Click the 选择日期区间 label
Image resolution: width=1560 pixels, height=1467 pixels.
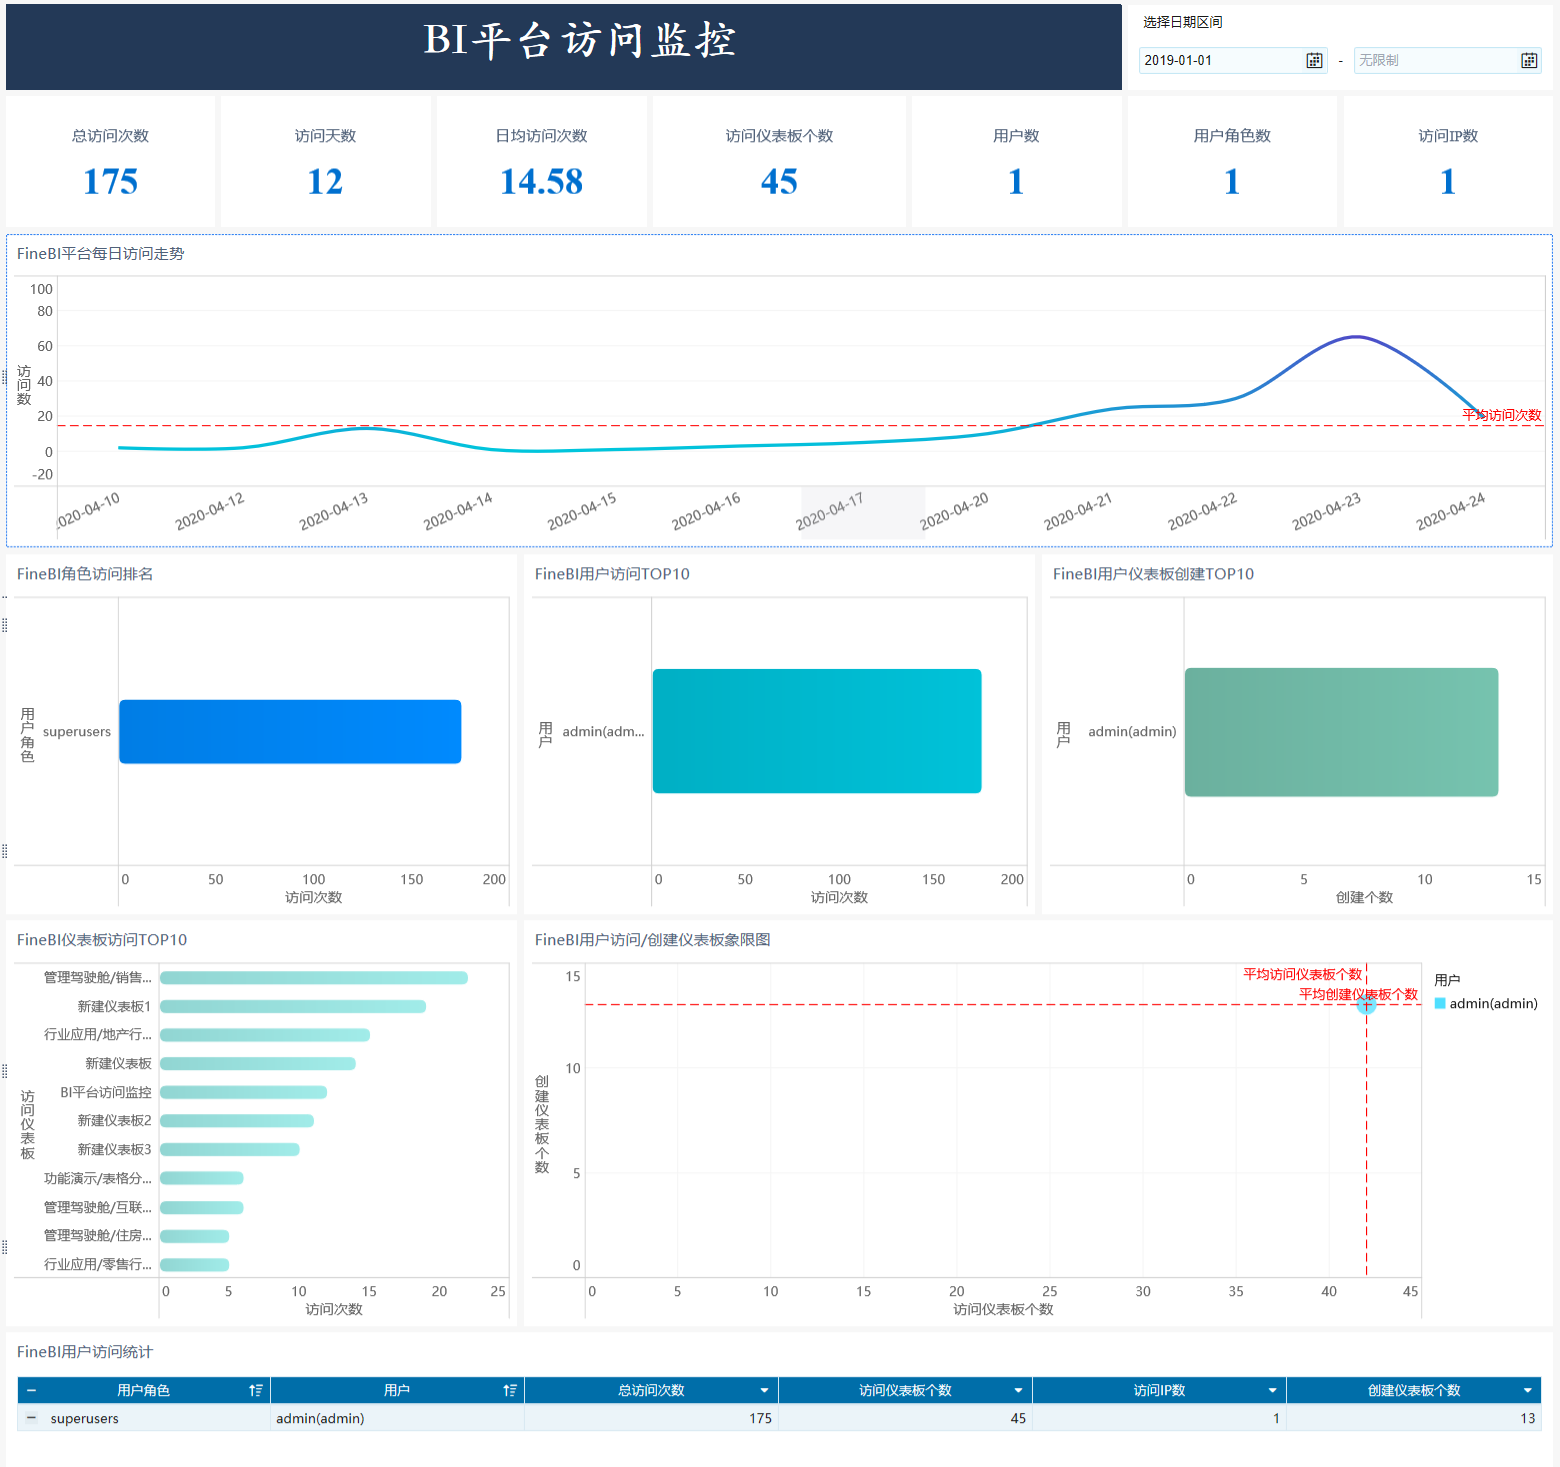point(1182,22)
